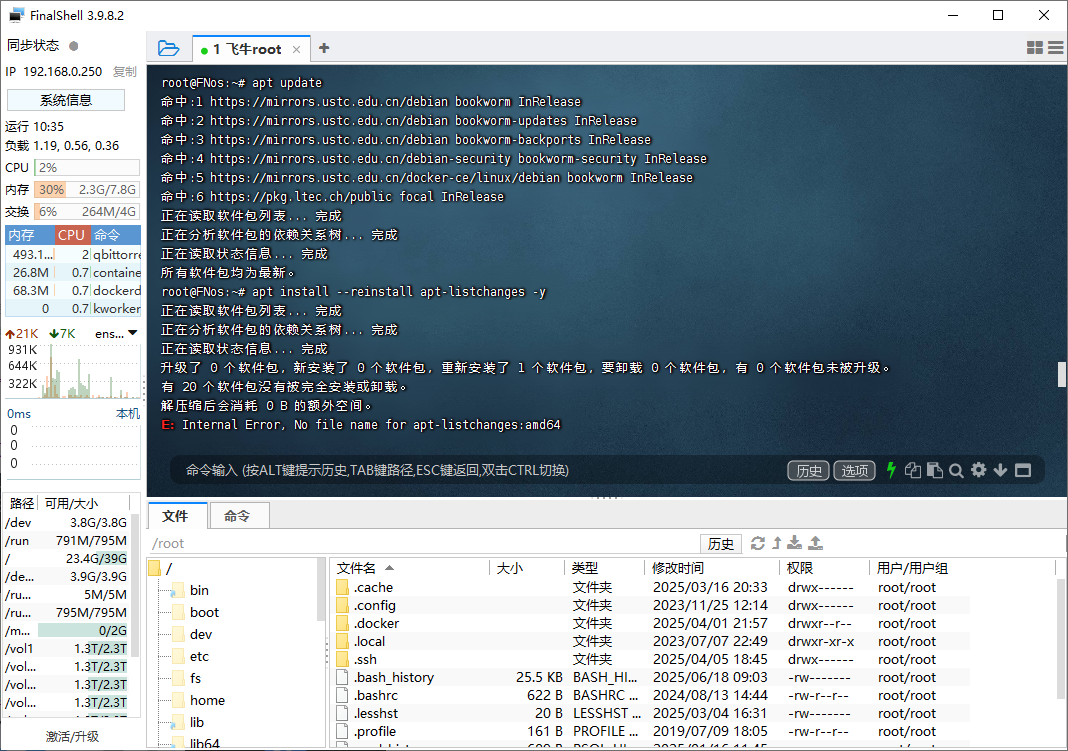Click the 系统信息 button
1068x751 pixels.
tap(65, 100)
